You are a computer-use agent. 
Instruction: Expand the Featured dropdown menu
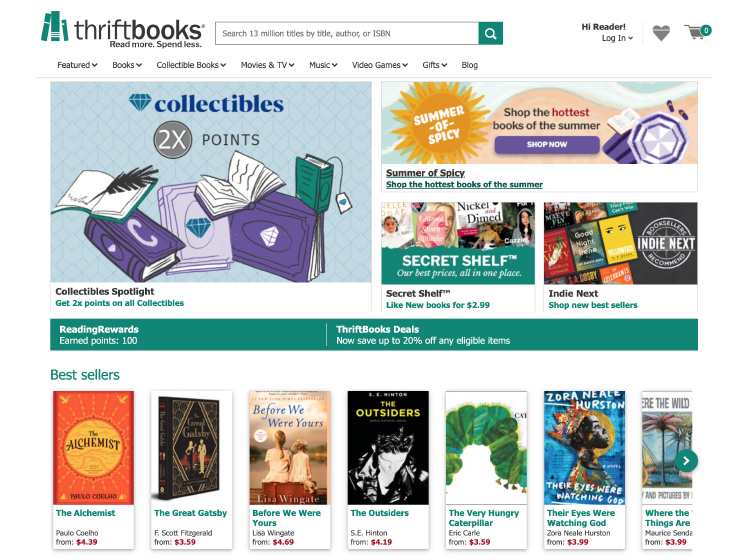(77, 65)
